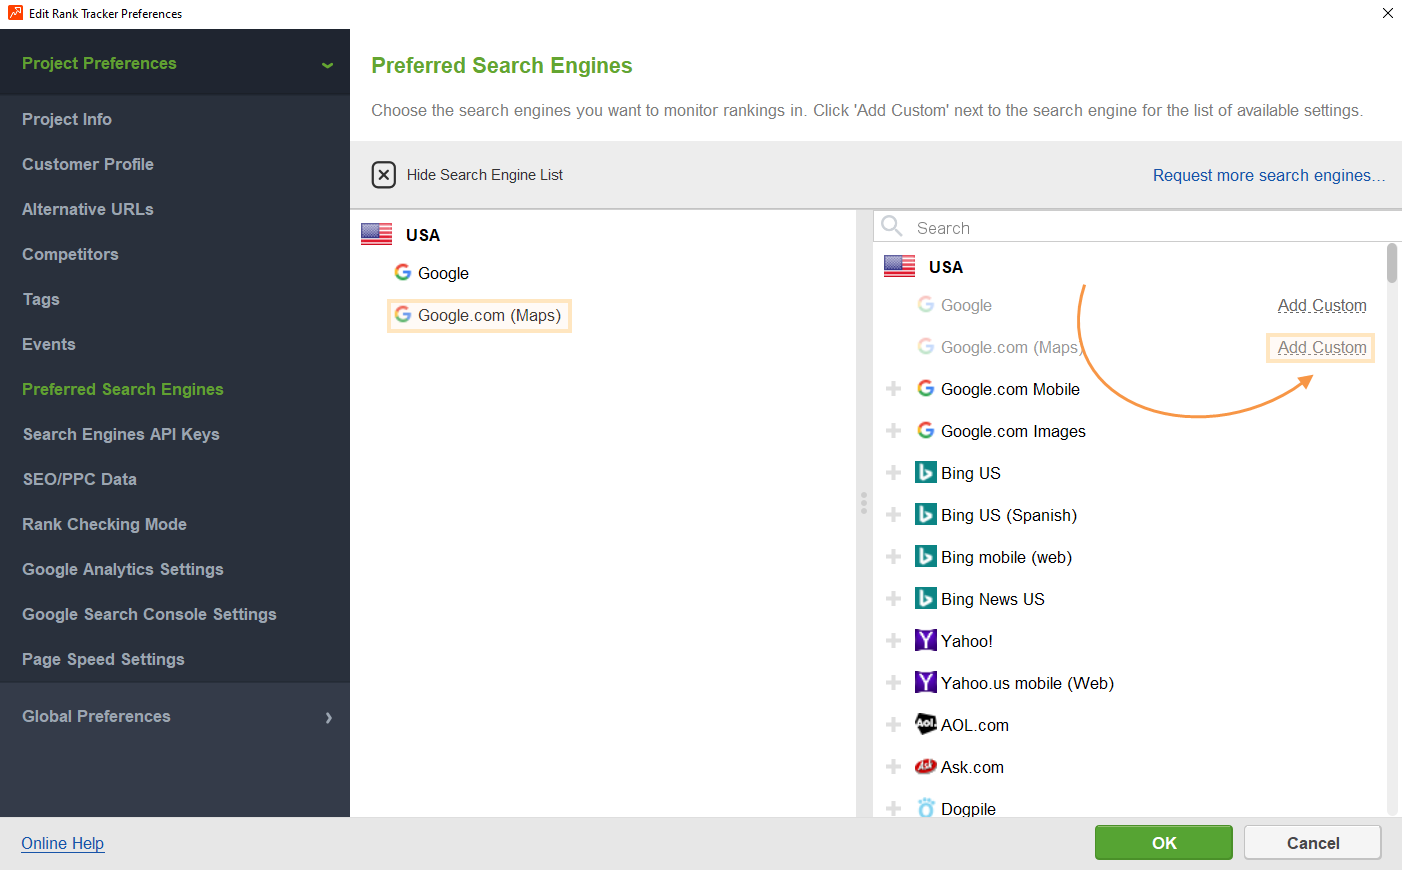Open the Competitors settings
The width and height of the screenshot is (1402, 870).
tap(70, 254)
